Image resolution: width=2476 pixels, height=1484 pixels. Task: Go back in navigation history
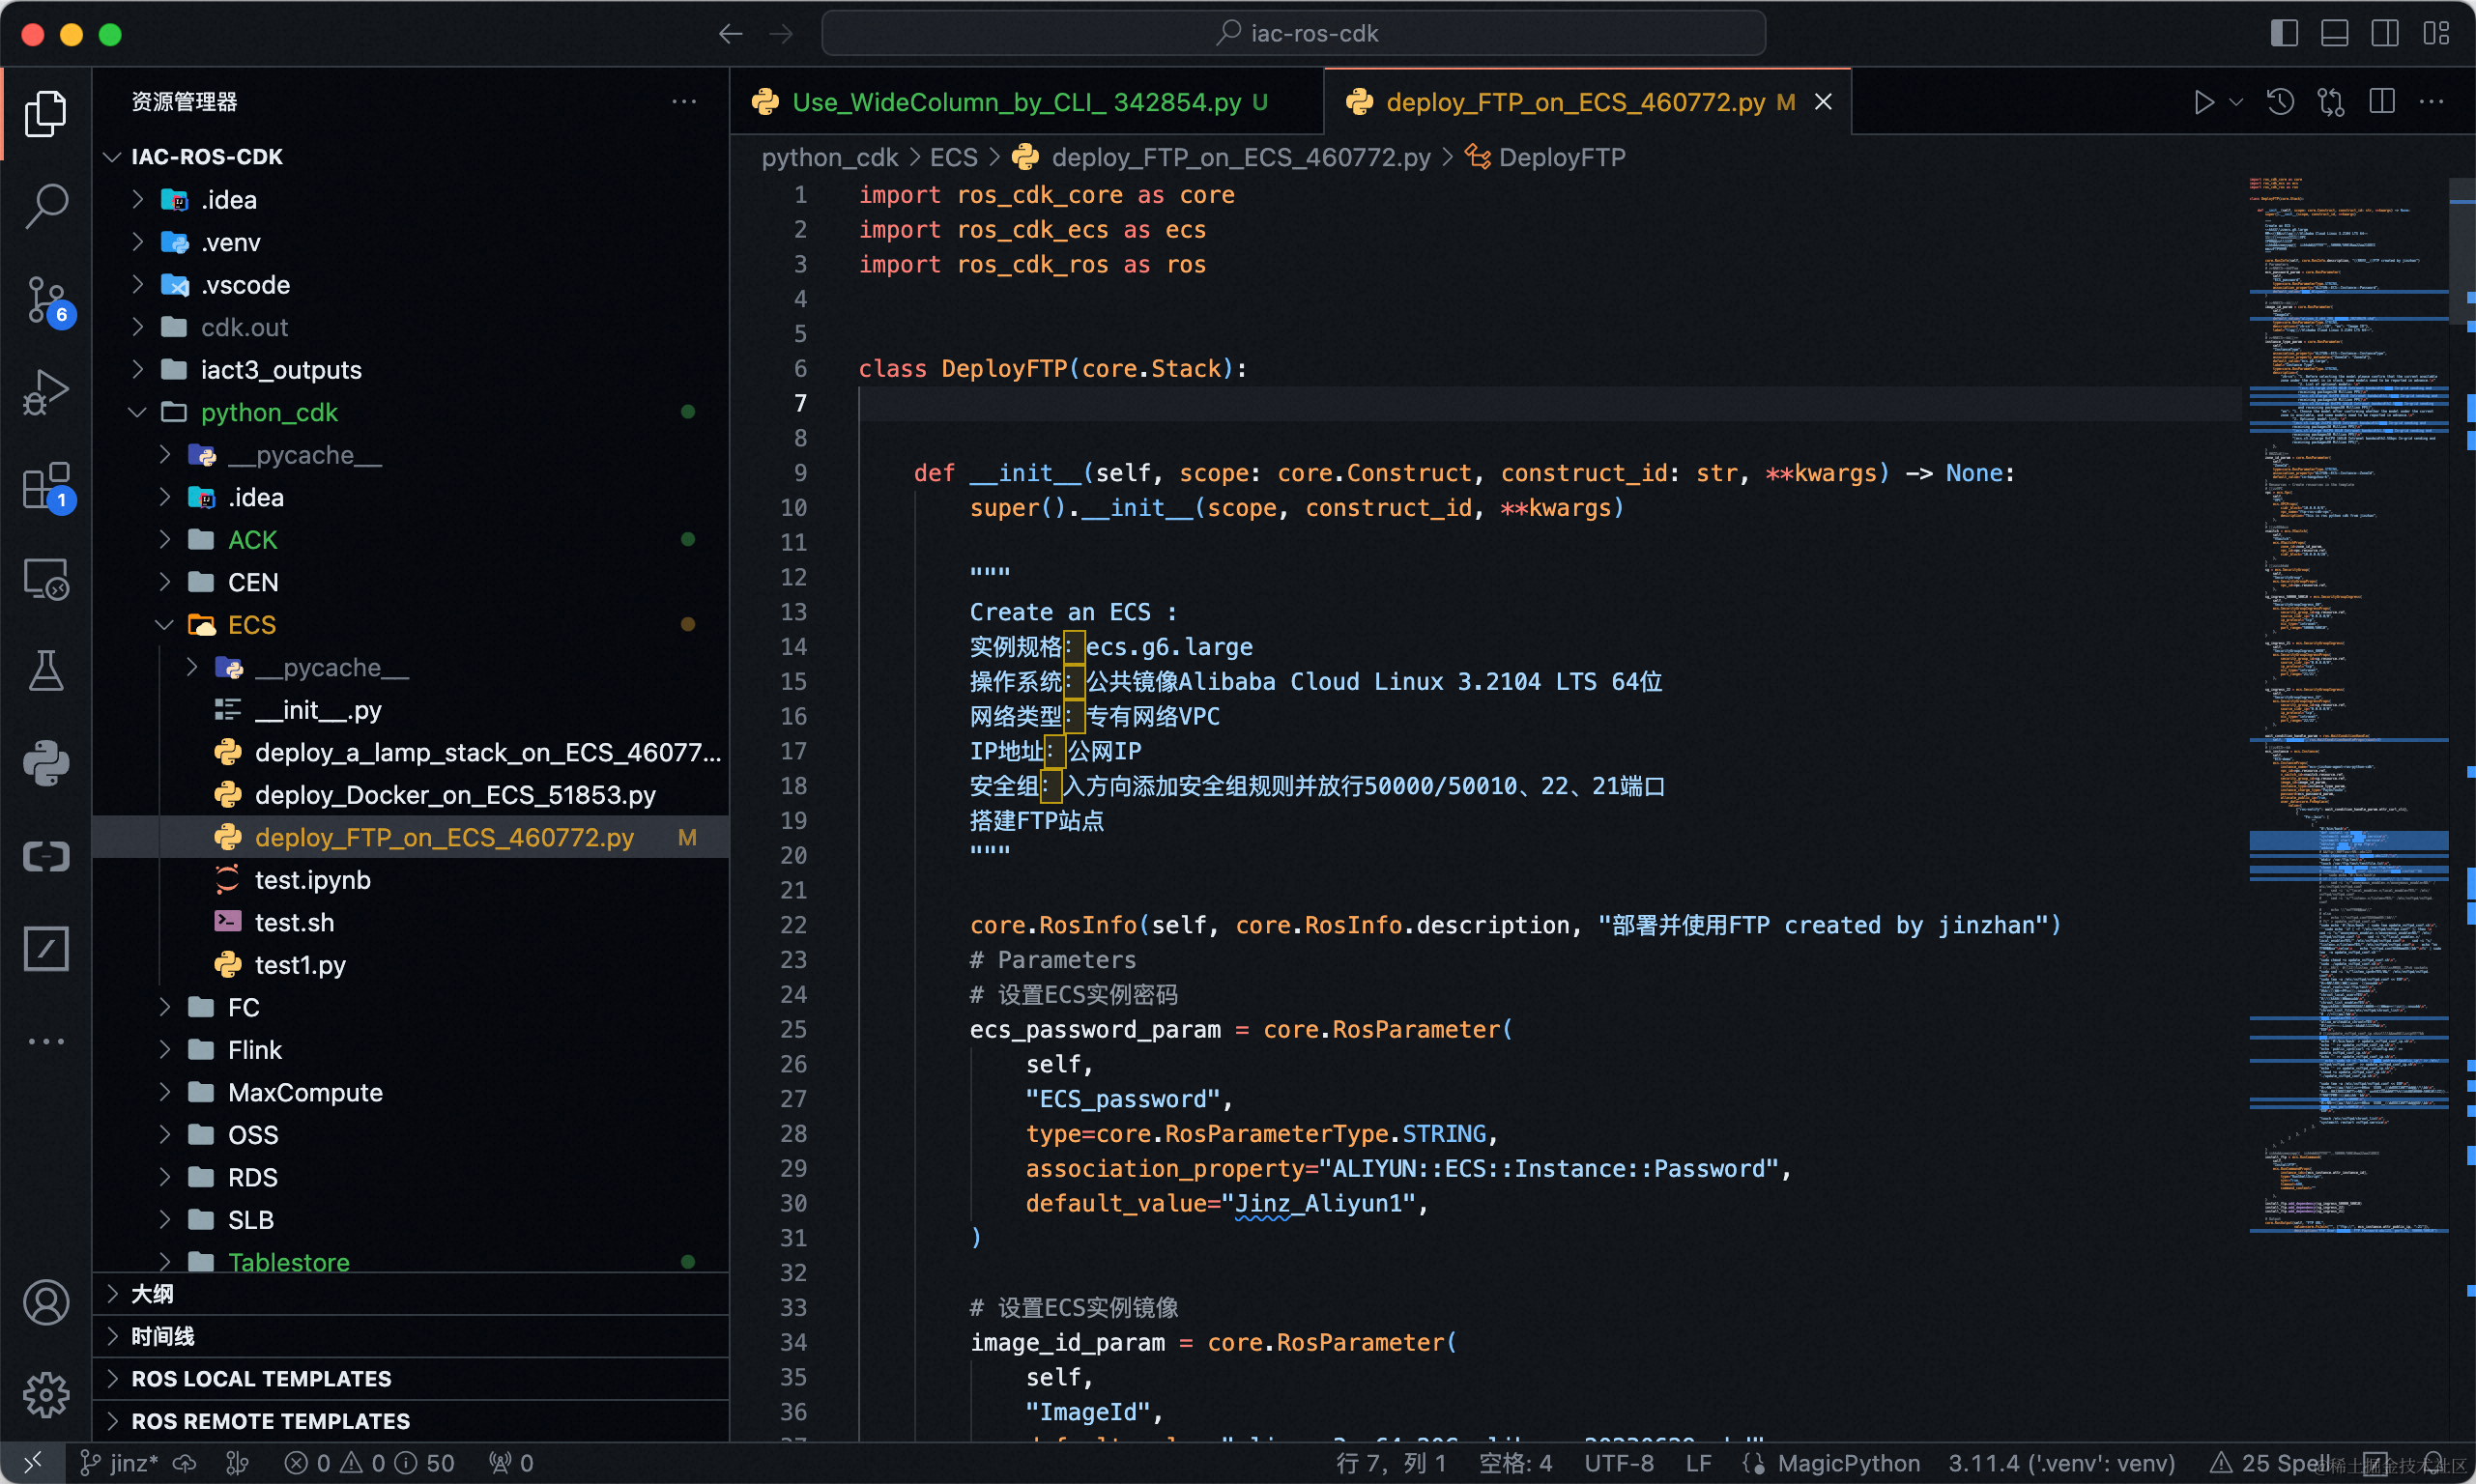[x=731, y=34]
